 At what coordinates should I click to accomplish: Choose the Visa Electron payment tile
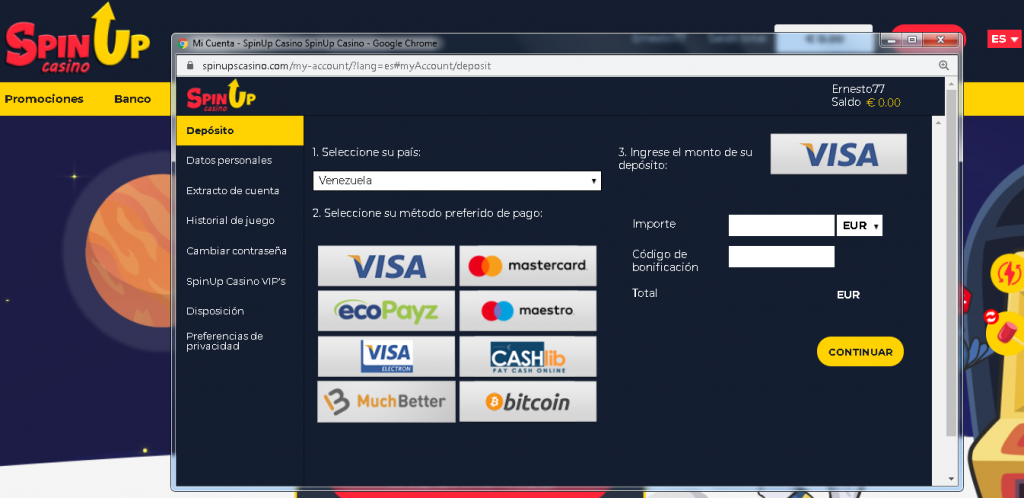(386, 356)
